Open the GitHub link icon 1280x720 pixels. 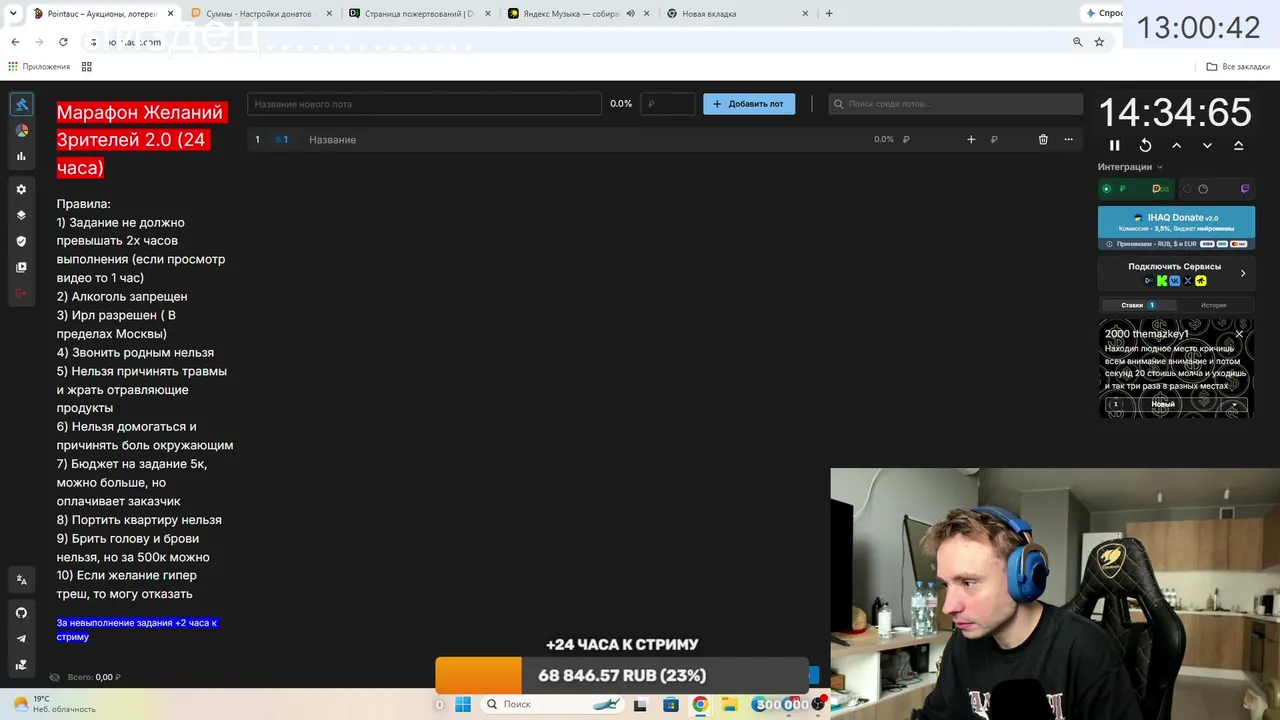pos(21,612)
